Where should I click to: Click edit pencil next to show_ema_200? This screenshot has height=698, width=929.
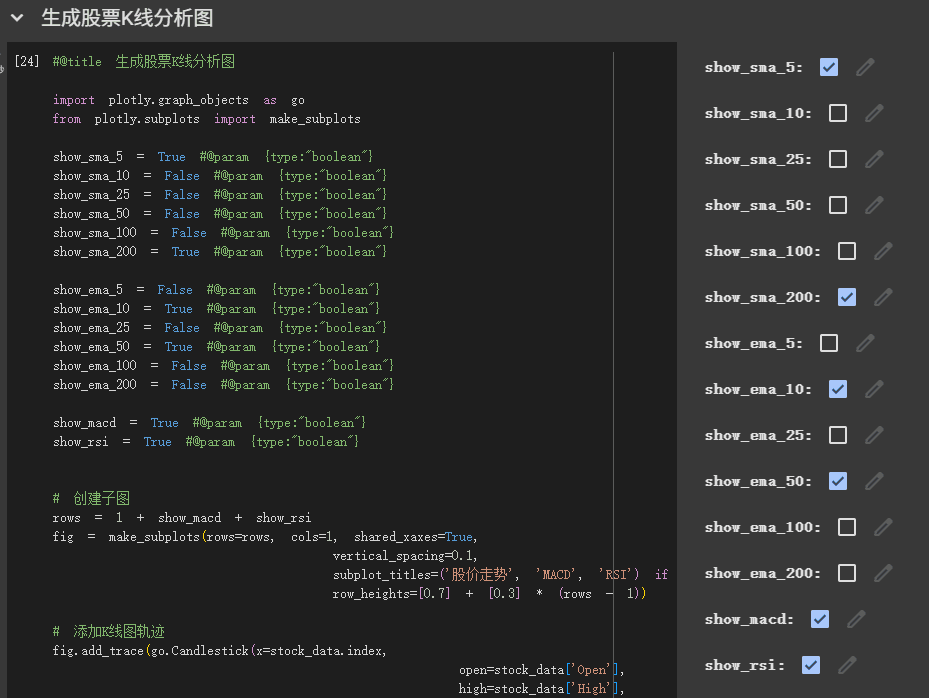click(883, 573)
